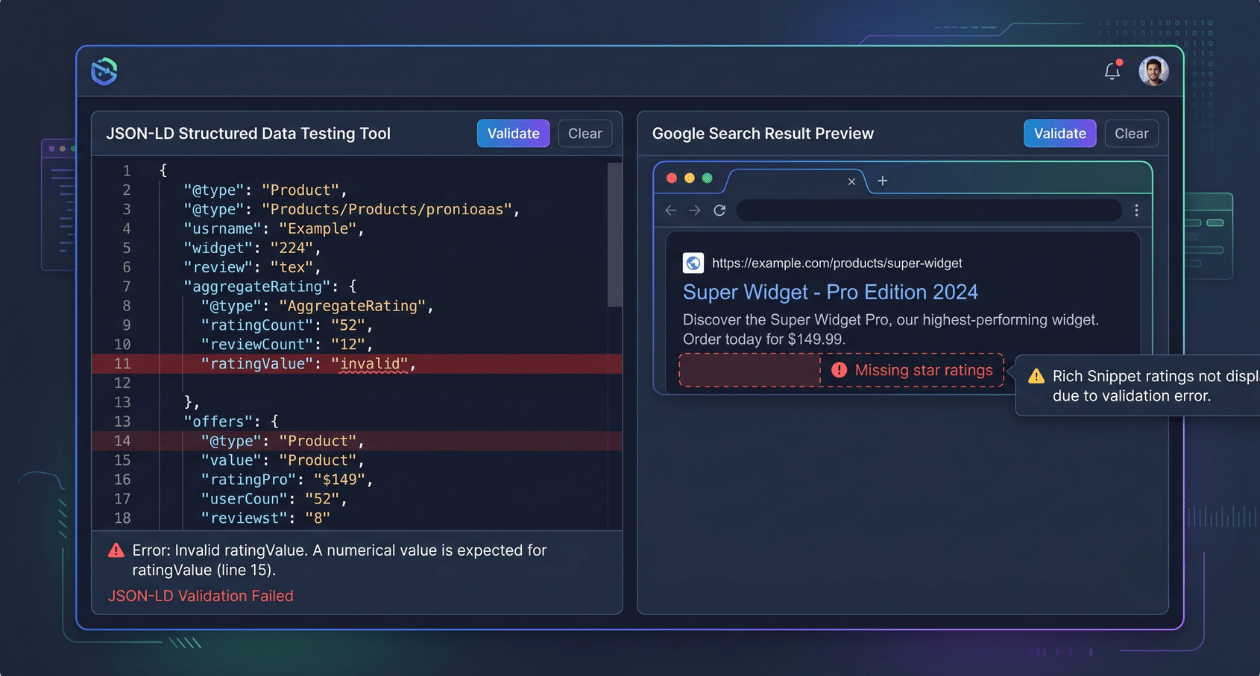Open the mock browser three-dot menu
The image size is (1260, 676).
tap(1137, 210)
